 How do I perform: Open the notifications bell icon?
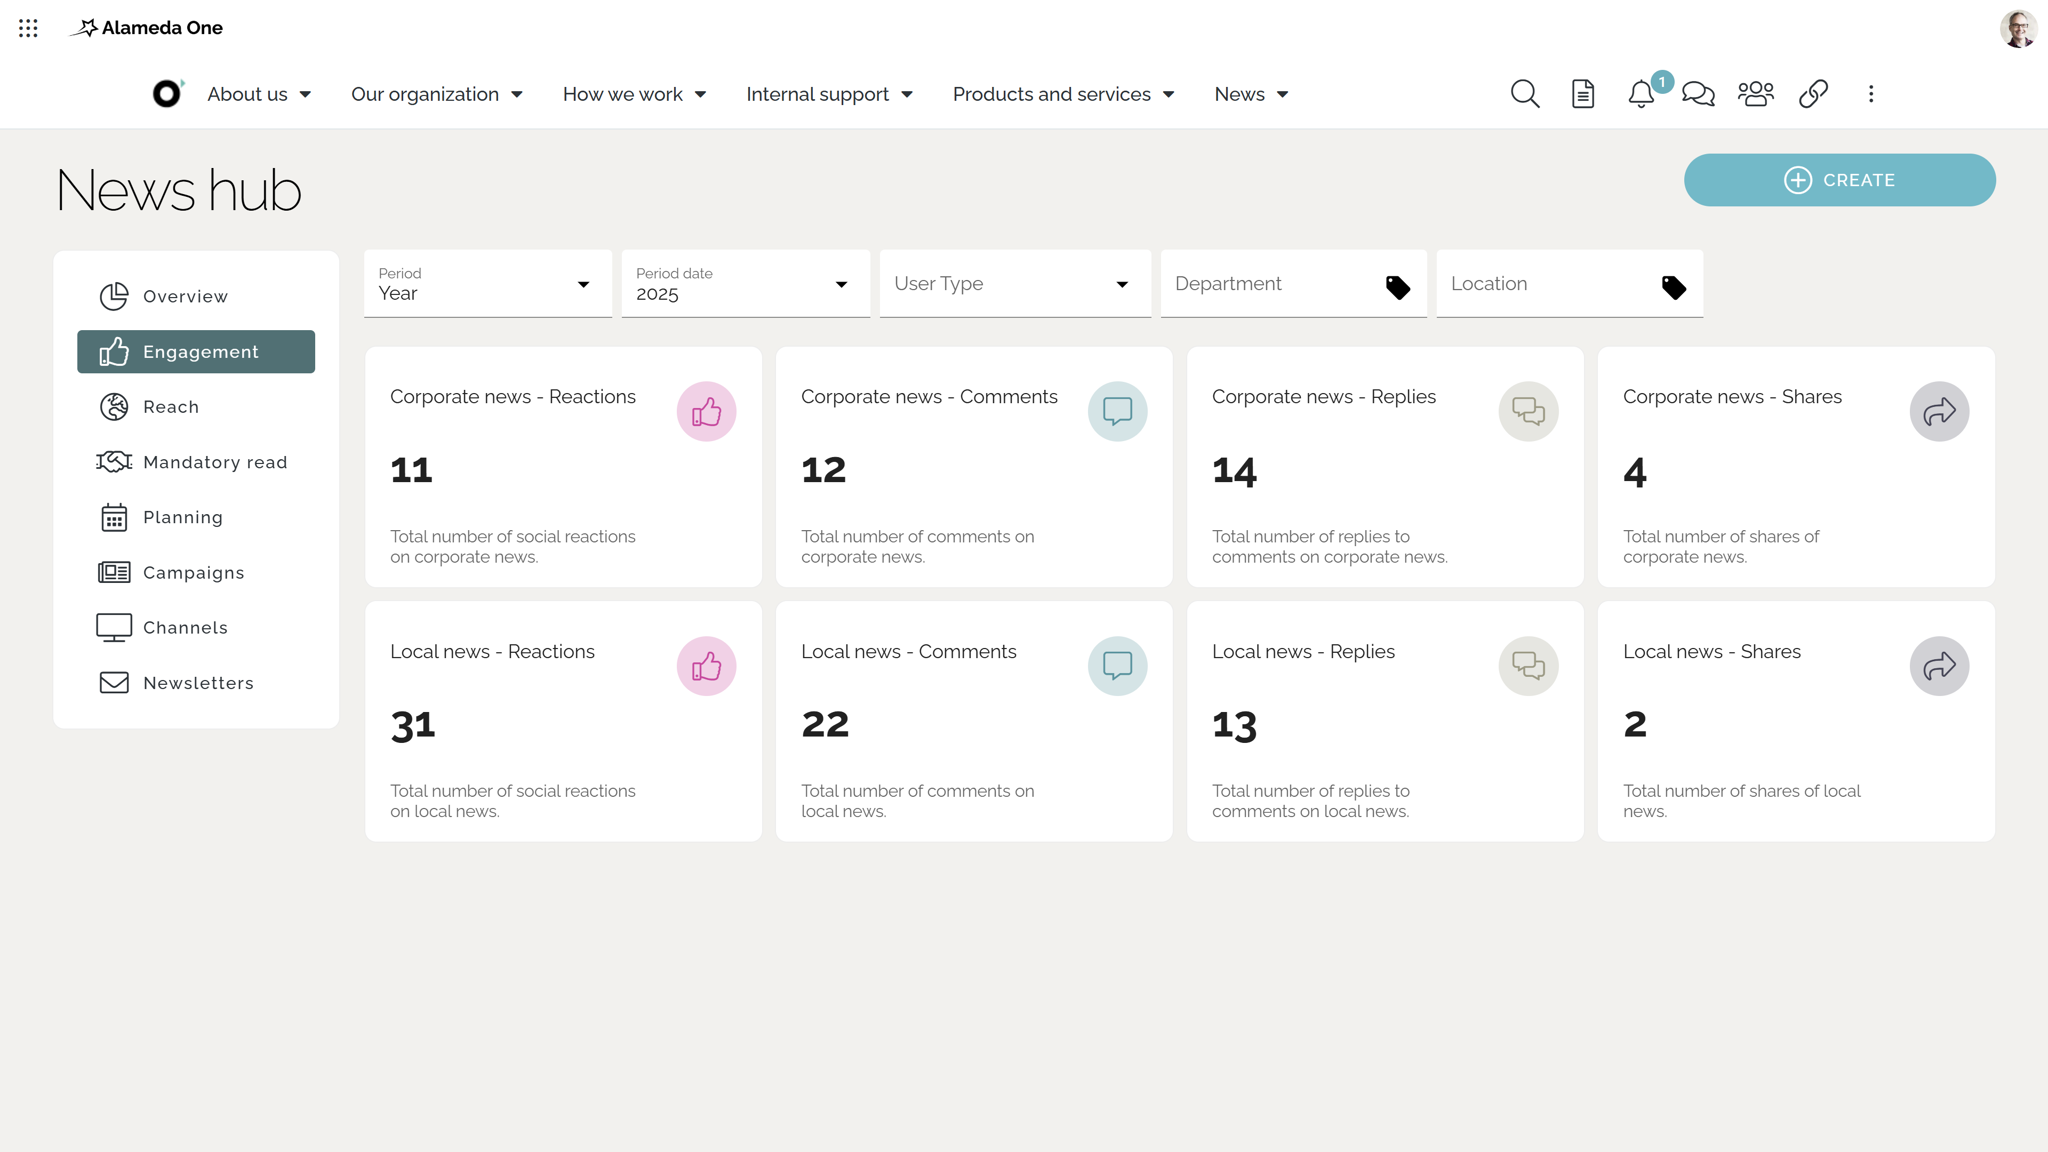pos(1641,94)
